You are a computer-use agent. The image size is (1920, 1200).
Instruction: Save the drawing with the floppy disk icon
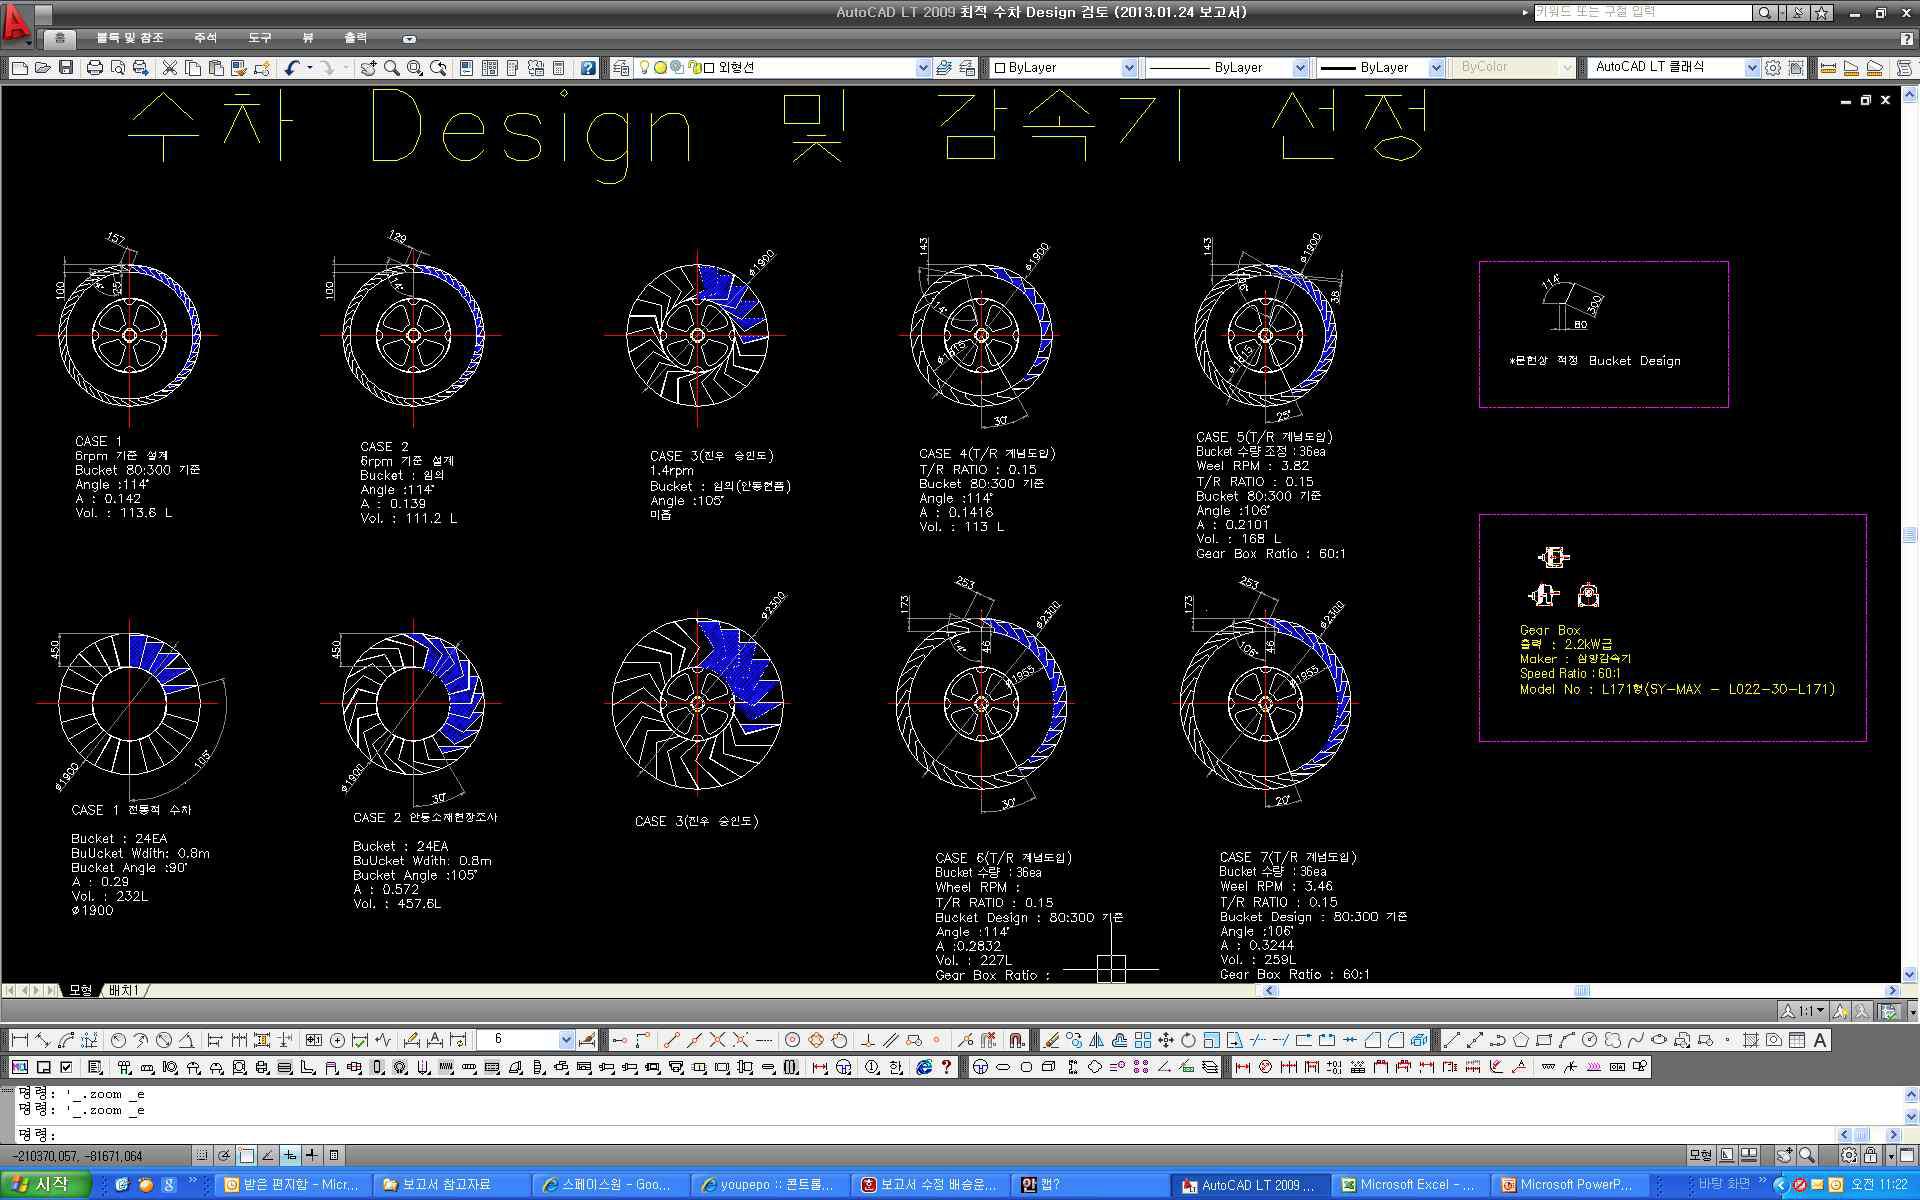66,68
